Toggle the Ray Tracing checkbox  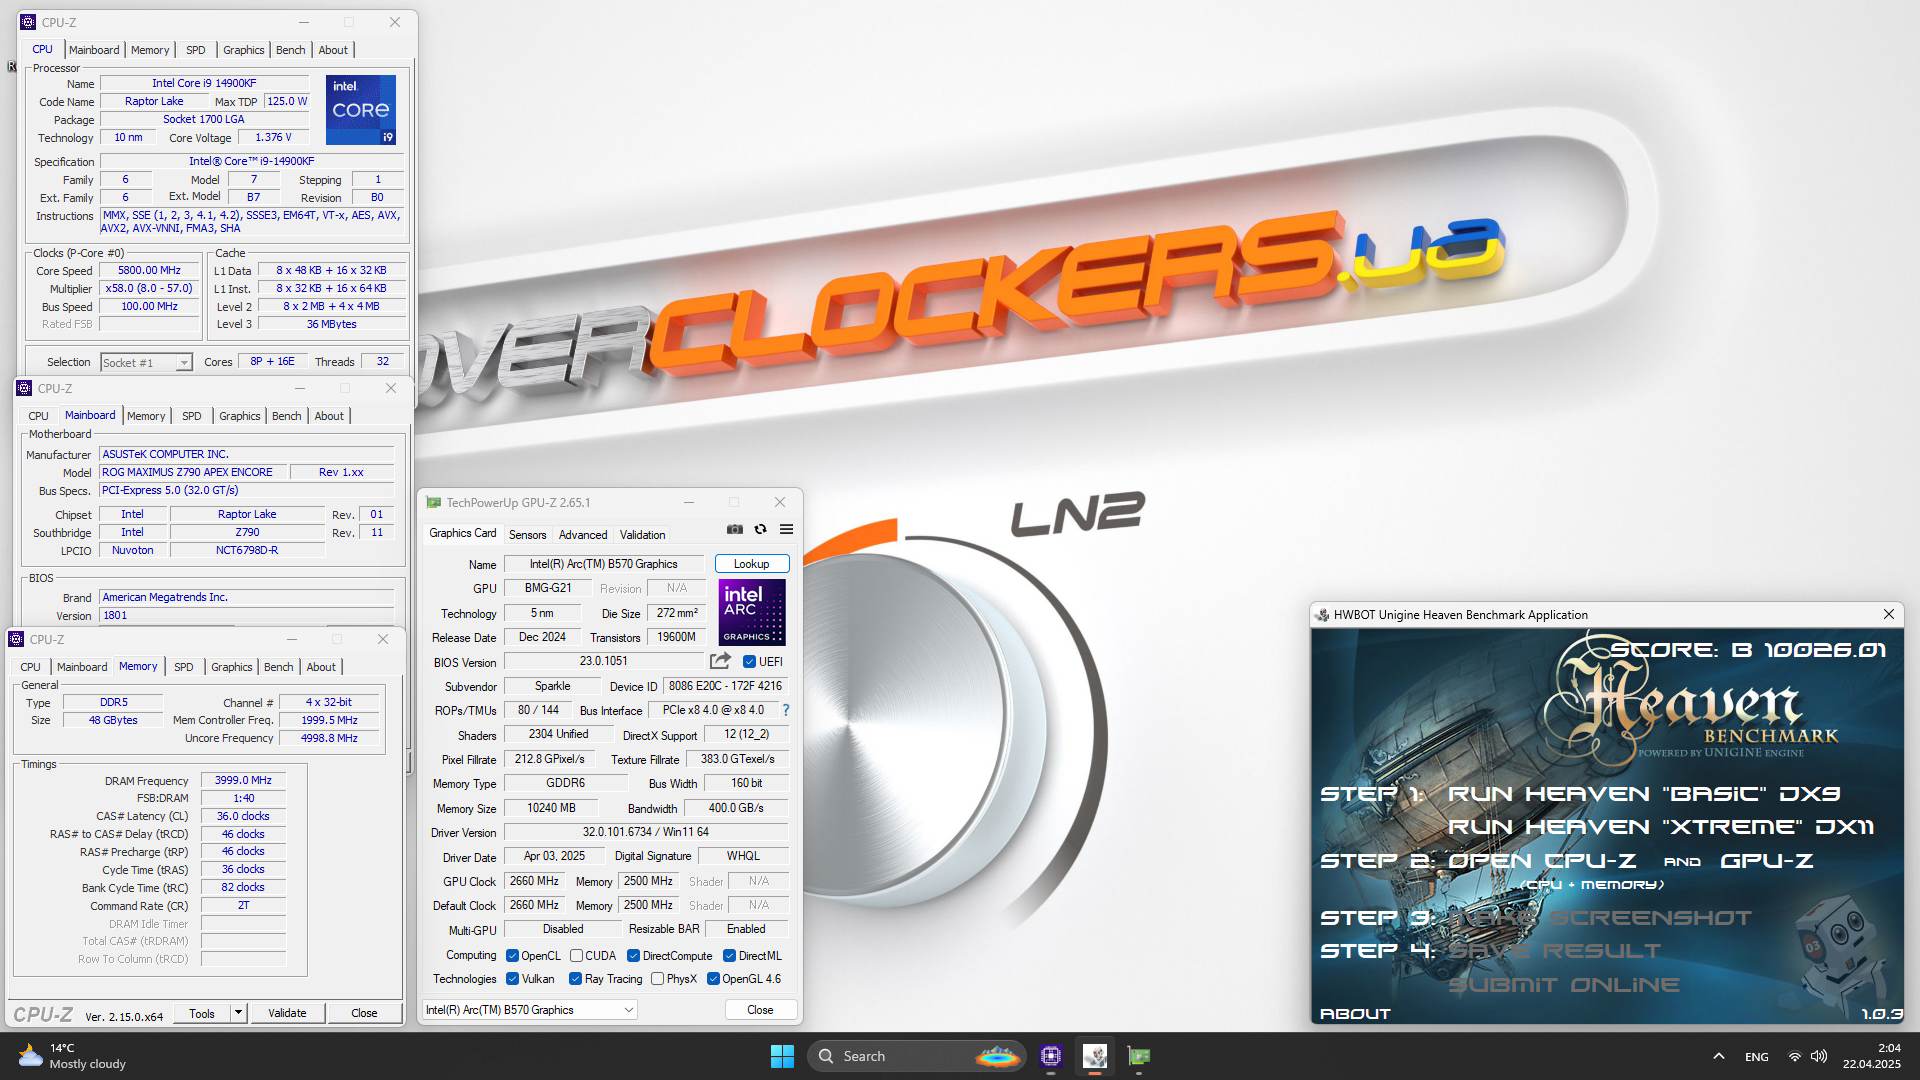575,979
